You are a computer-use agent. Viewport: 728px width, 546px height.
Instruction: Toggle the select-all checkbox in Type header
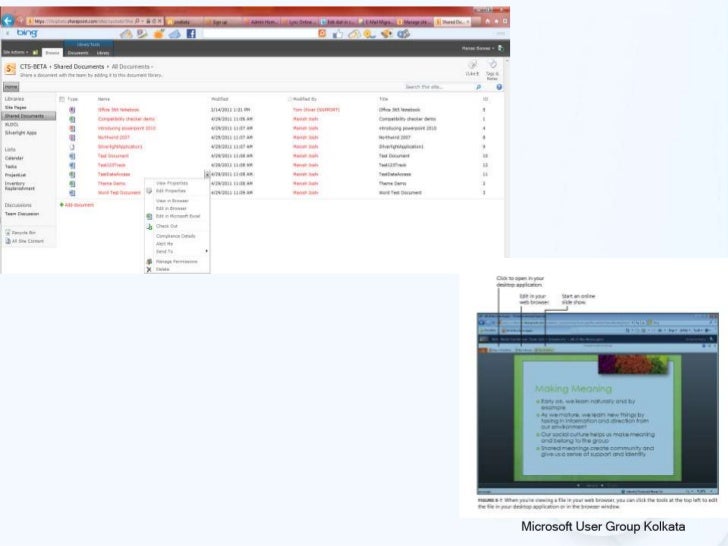pos(62,99)
